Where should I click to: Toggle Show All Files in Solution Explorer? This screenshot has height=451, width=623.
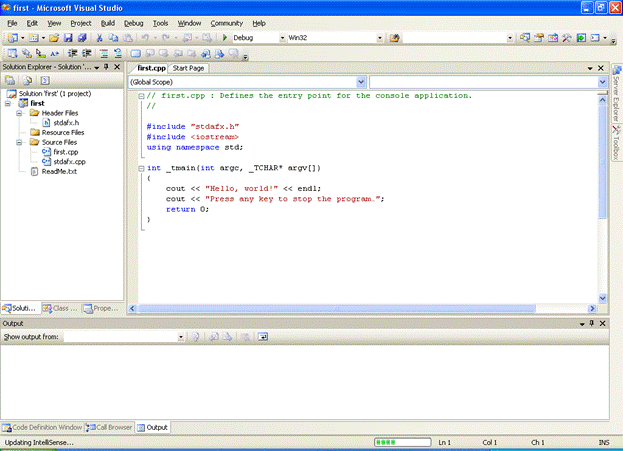pos(27,81)
